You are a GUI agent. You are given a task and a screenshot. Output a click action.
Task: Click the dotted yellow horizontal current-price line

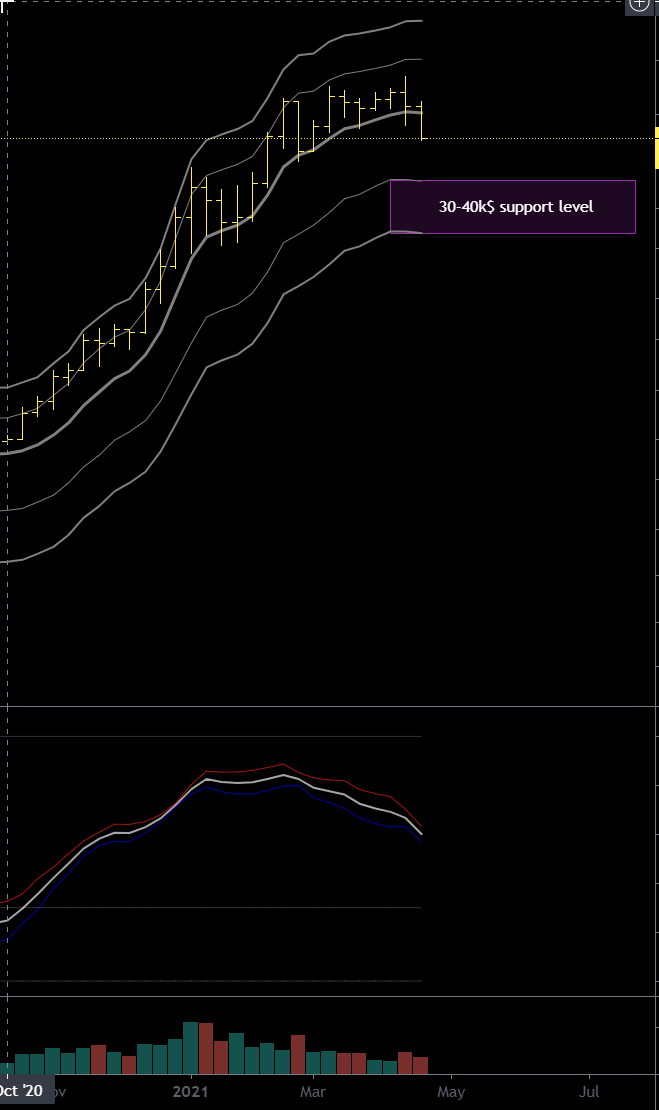(x=540, y=138)
